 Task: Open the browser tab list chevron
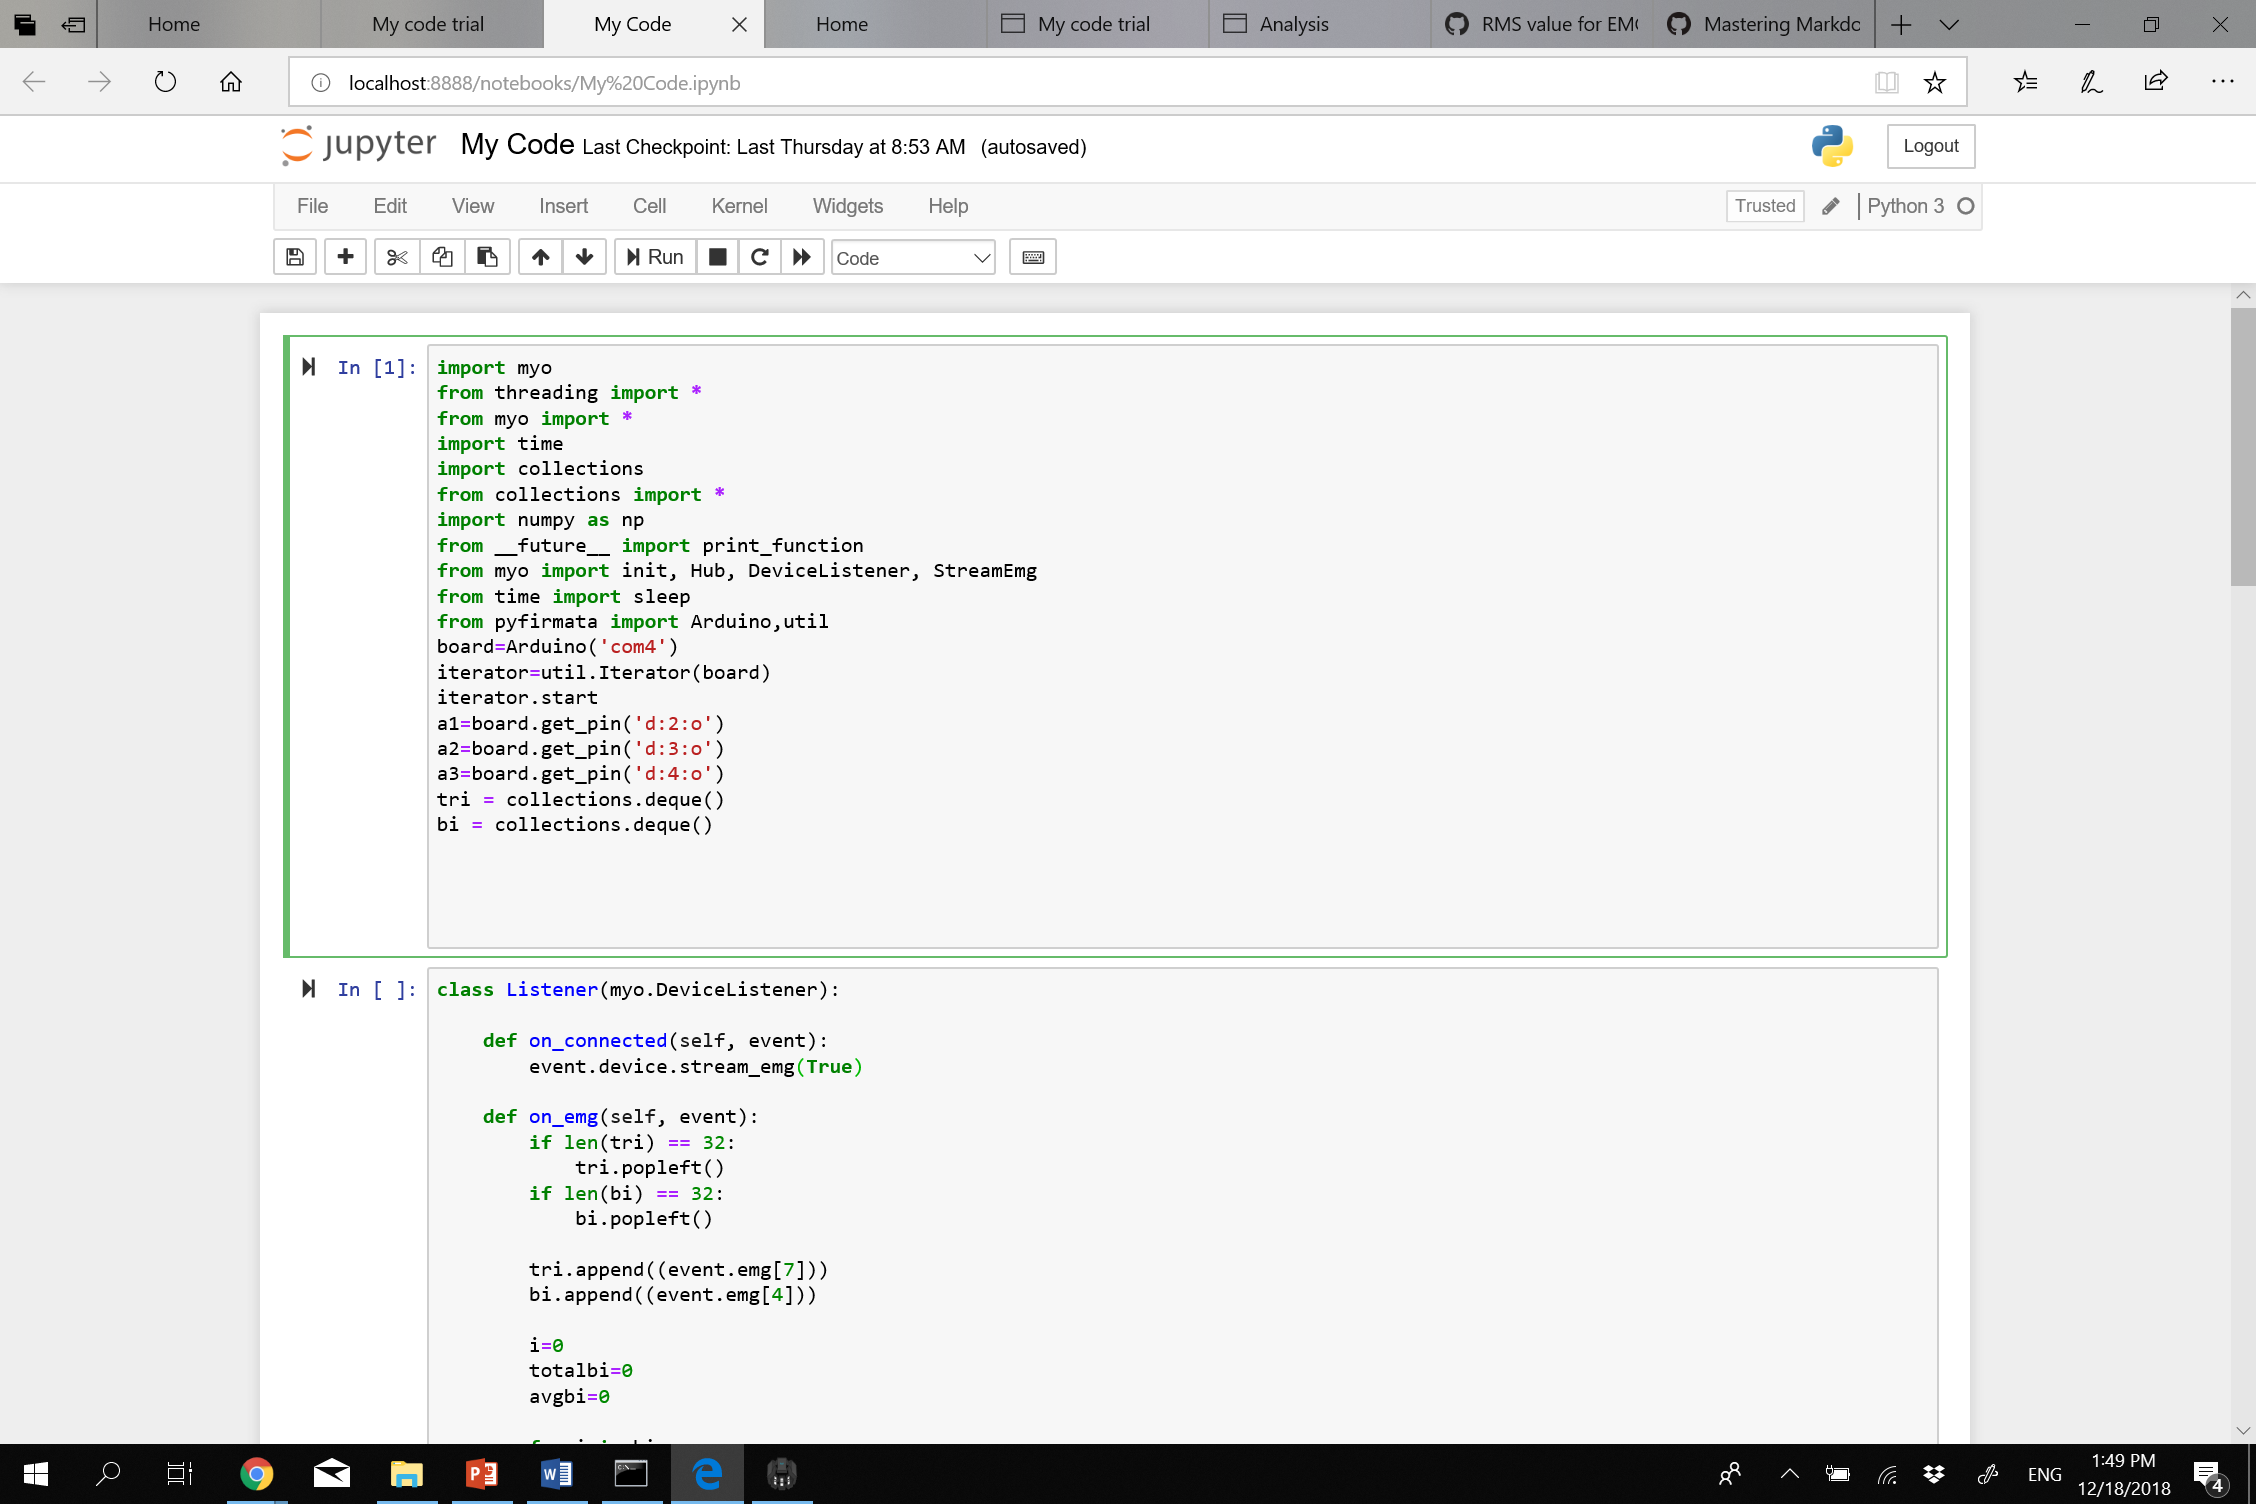(1948, 24)
